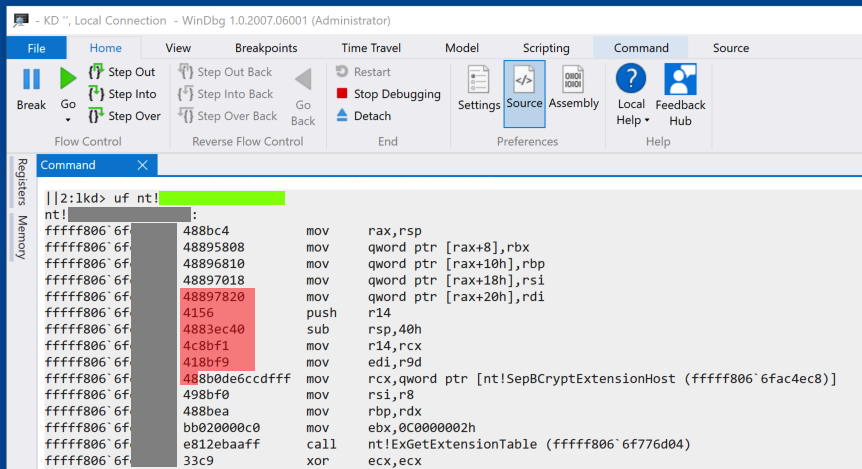Click Step Over Back
This screenshot has width=862, height=469.
pyautogui.click(x=228, y=116)
